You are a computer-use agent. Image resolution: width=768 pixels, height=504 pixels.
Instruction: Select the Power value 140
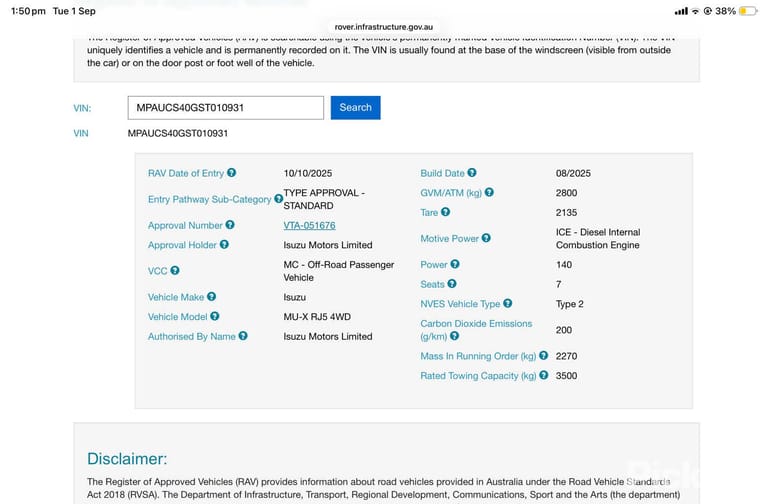tap(564, 264)
